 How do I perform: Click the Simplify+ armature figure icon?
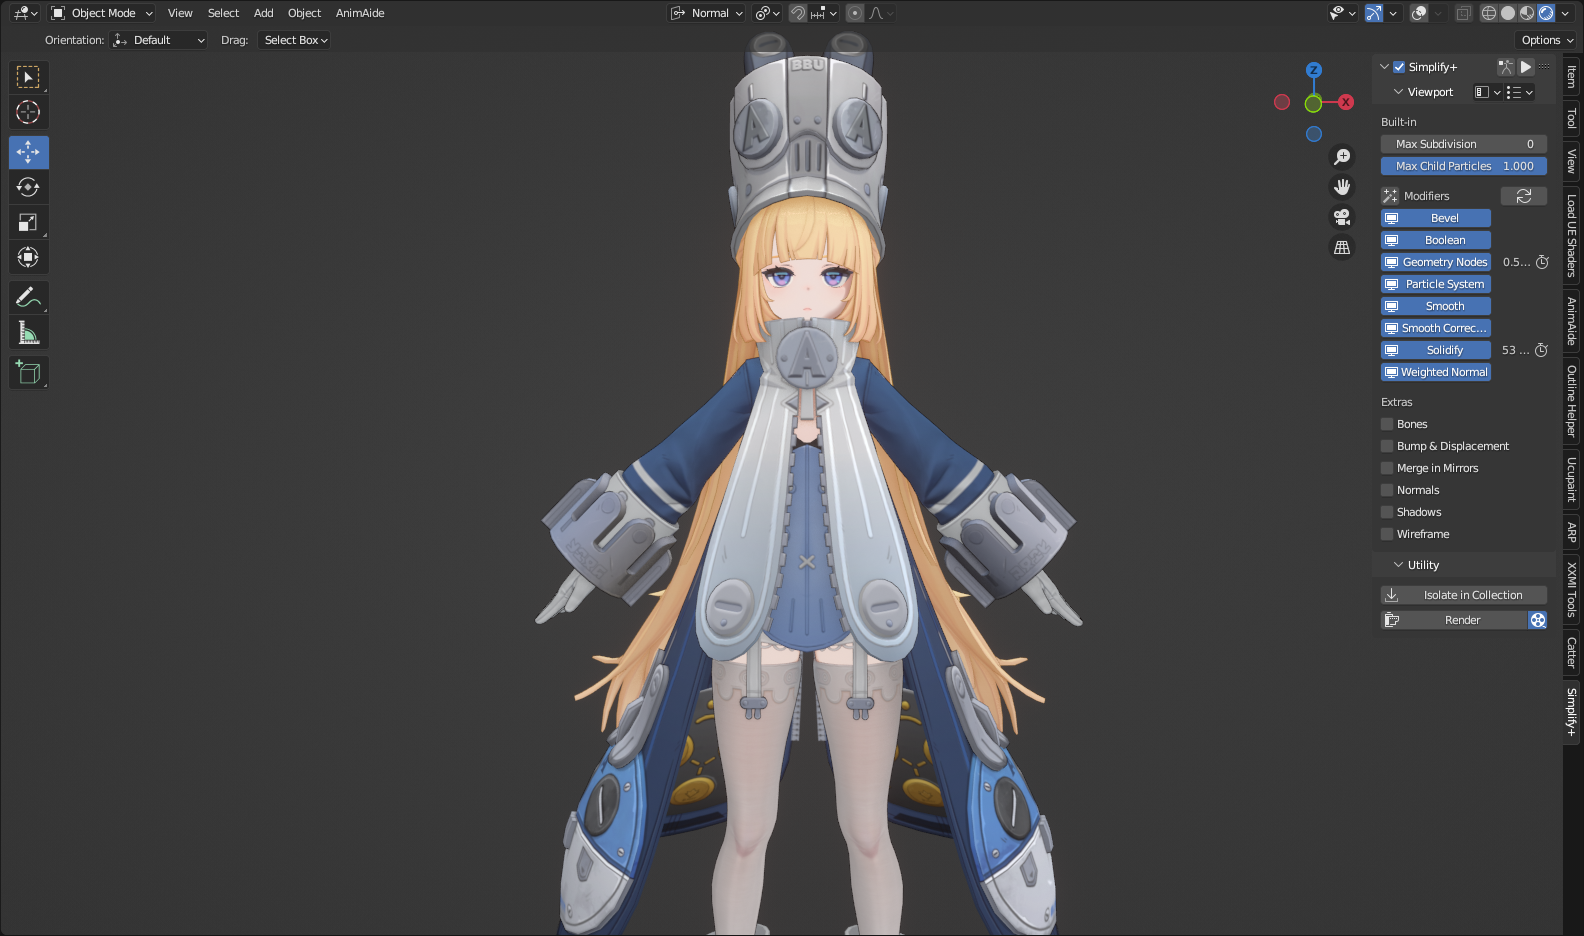[1505, 67]
